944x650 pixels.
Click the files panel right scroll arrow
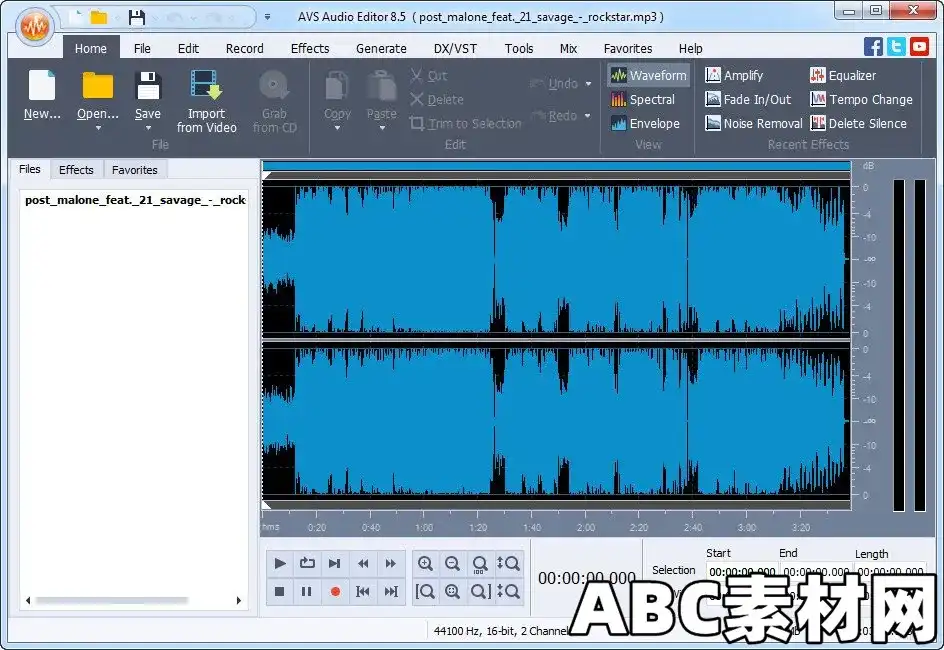(239, 600)
